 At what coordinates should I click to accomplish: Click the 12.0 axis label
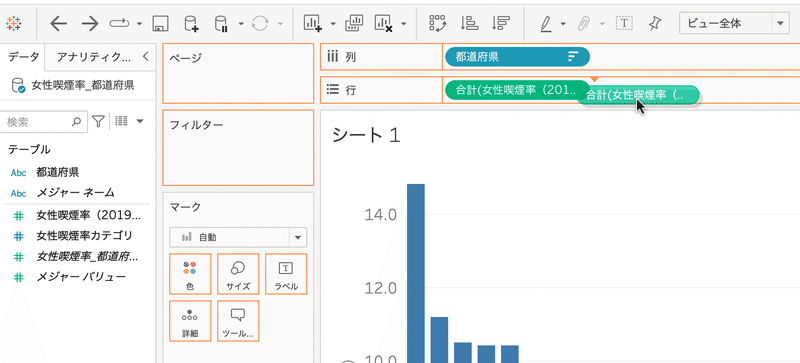click(381, 289)
